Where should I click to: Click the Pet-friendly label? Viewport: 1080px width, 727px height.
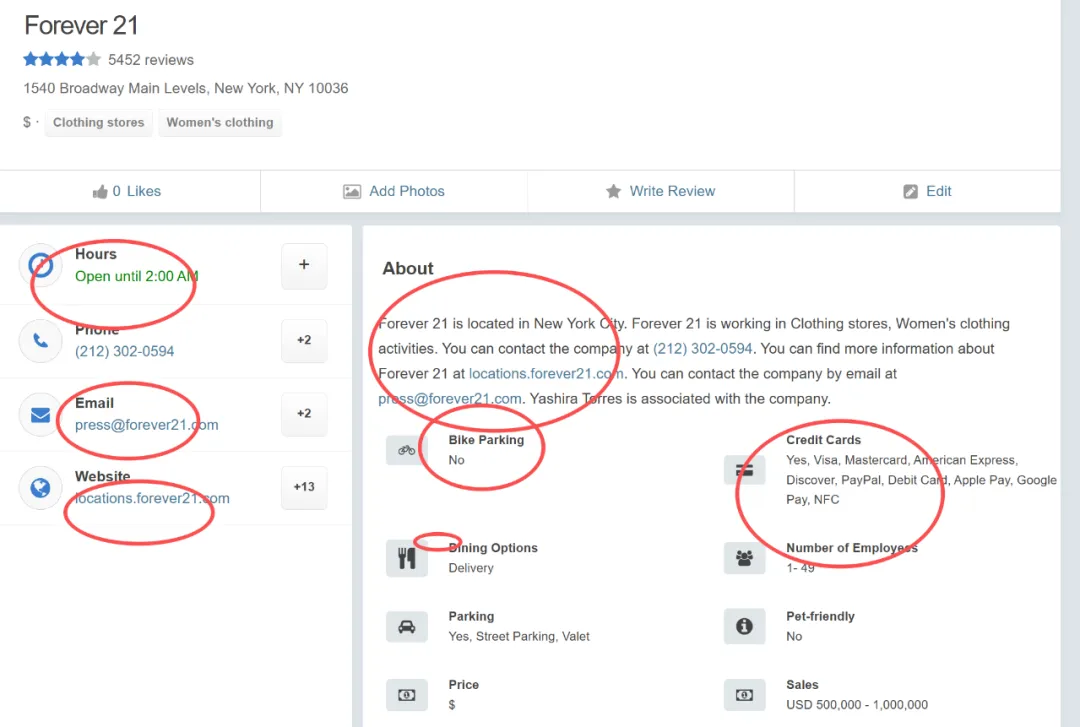(x=820, y=616)
